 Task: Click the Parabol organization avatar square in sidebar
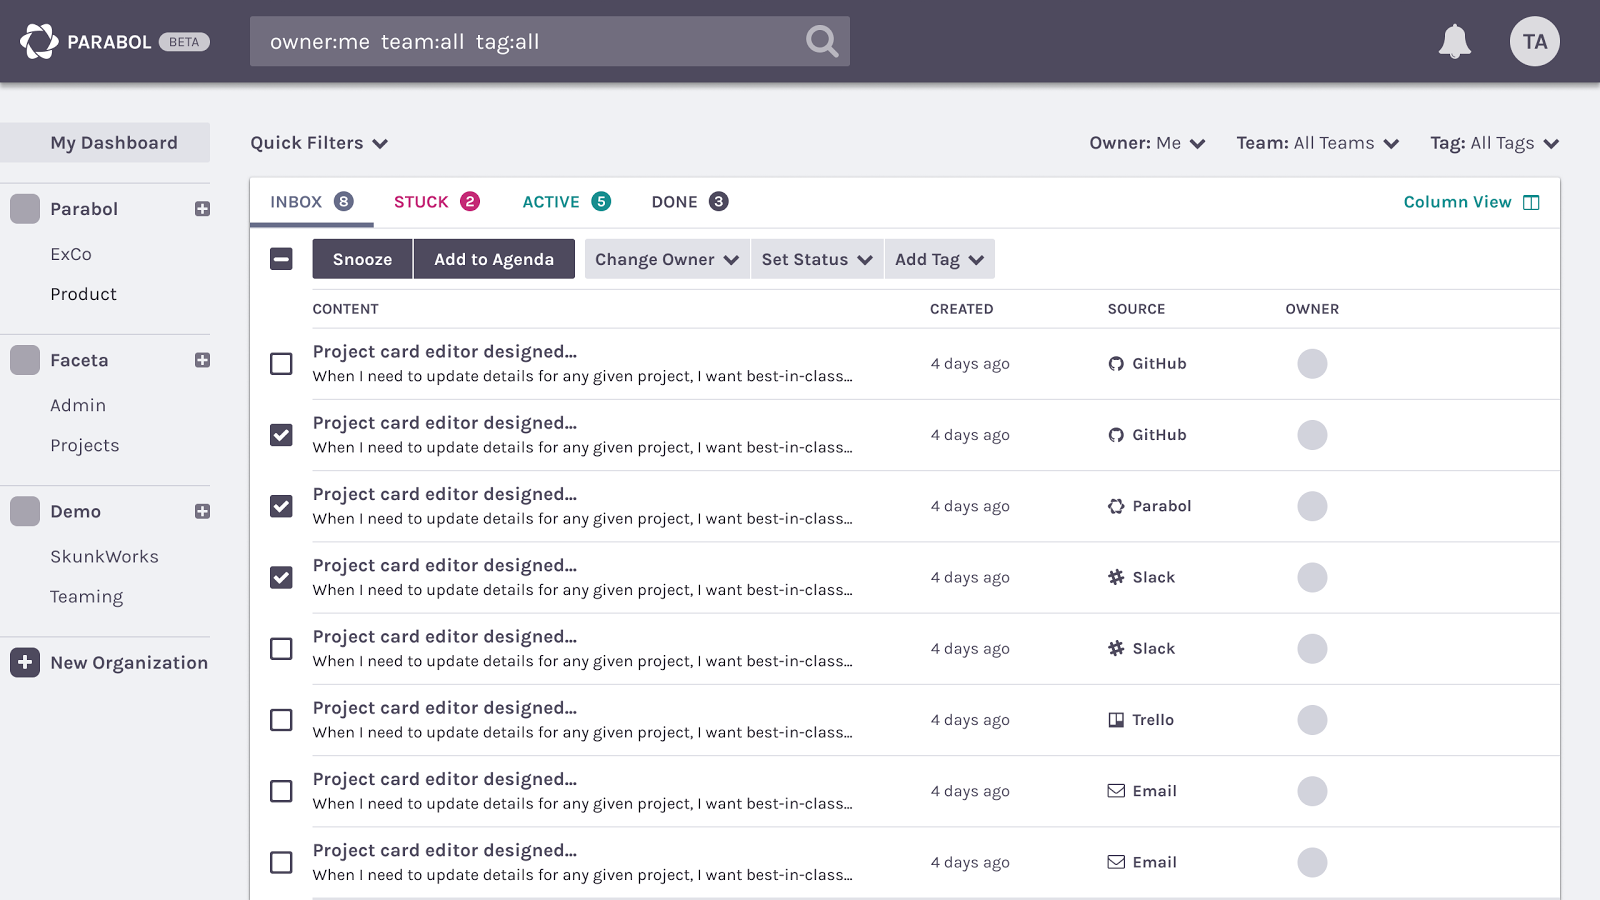[25, 209]
